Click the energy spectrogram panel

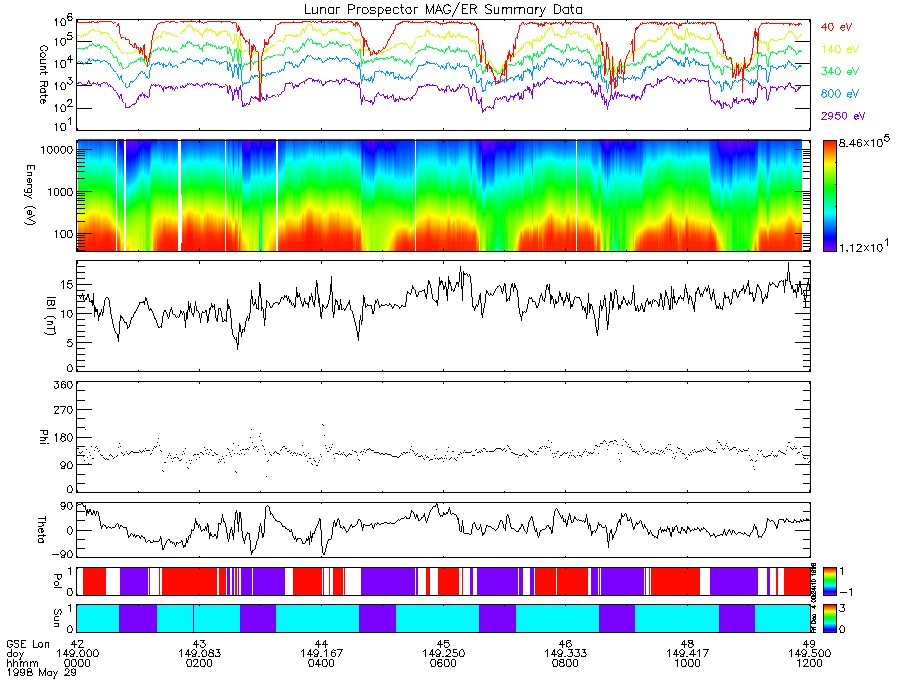coord(443,196)
